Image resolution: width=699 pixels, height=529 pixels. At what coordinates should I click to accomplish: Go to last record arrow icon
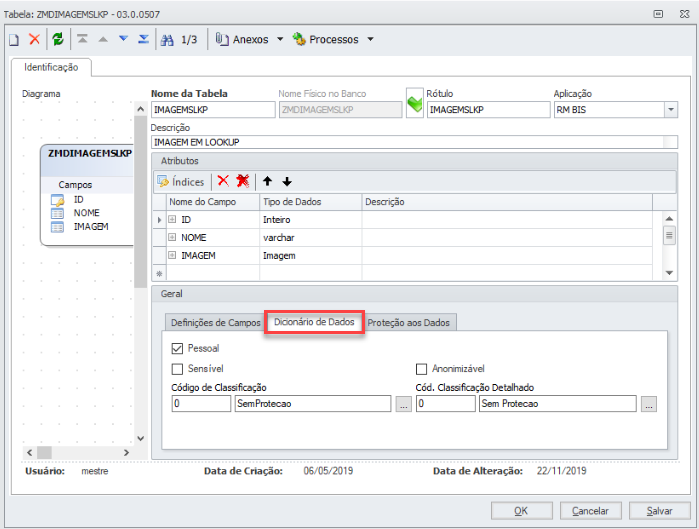click(x=144, y=39)
